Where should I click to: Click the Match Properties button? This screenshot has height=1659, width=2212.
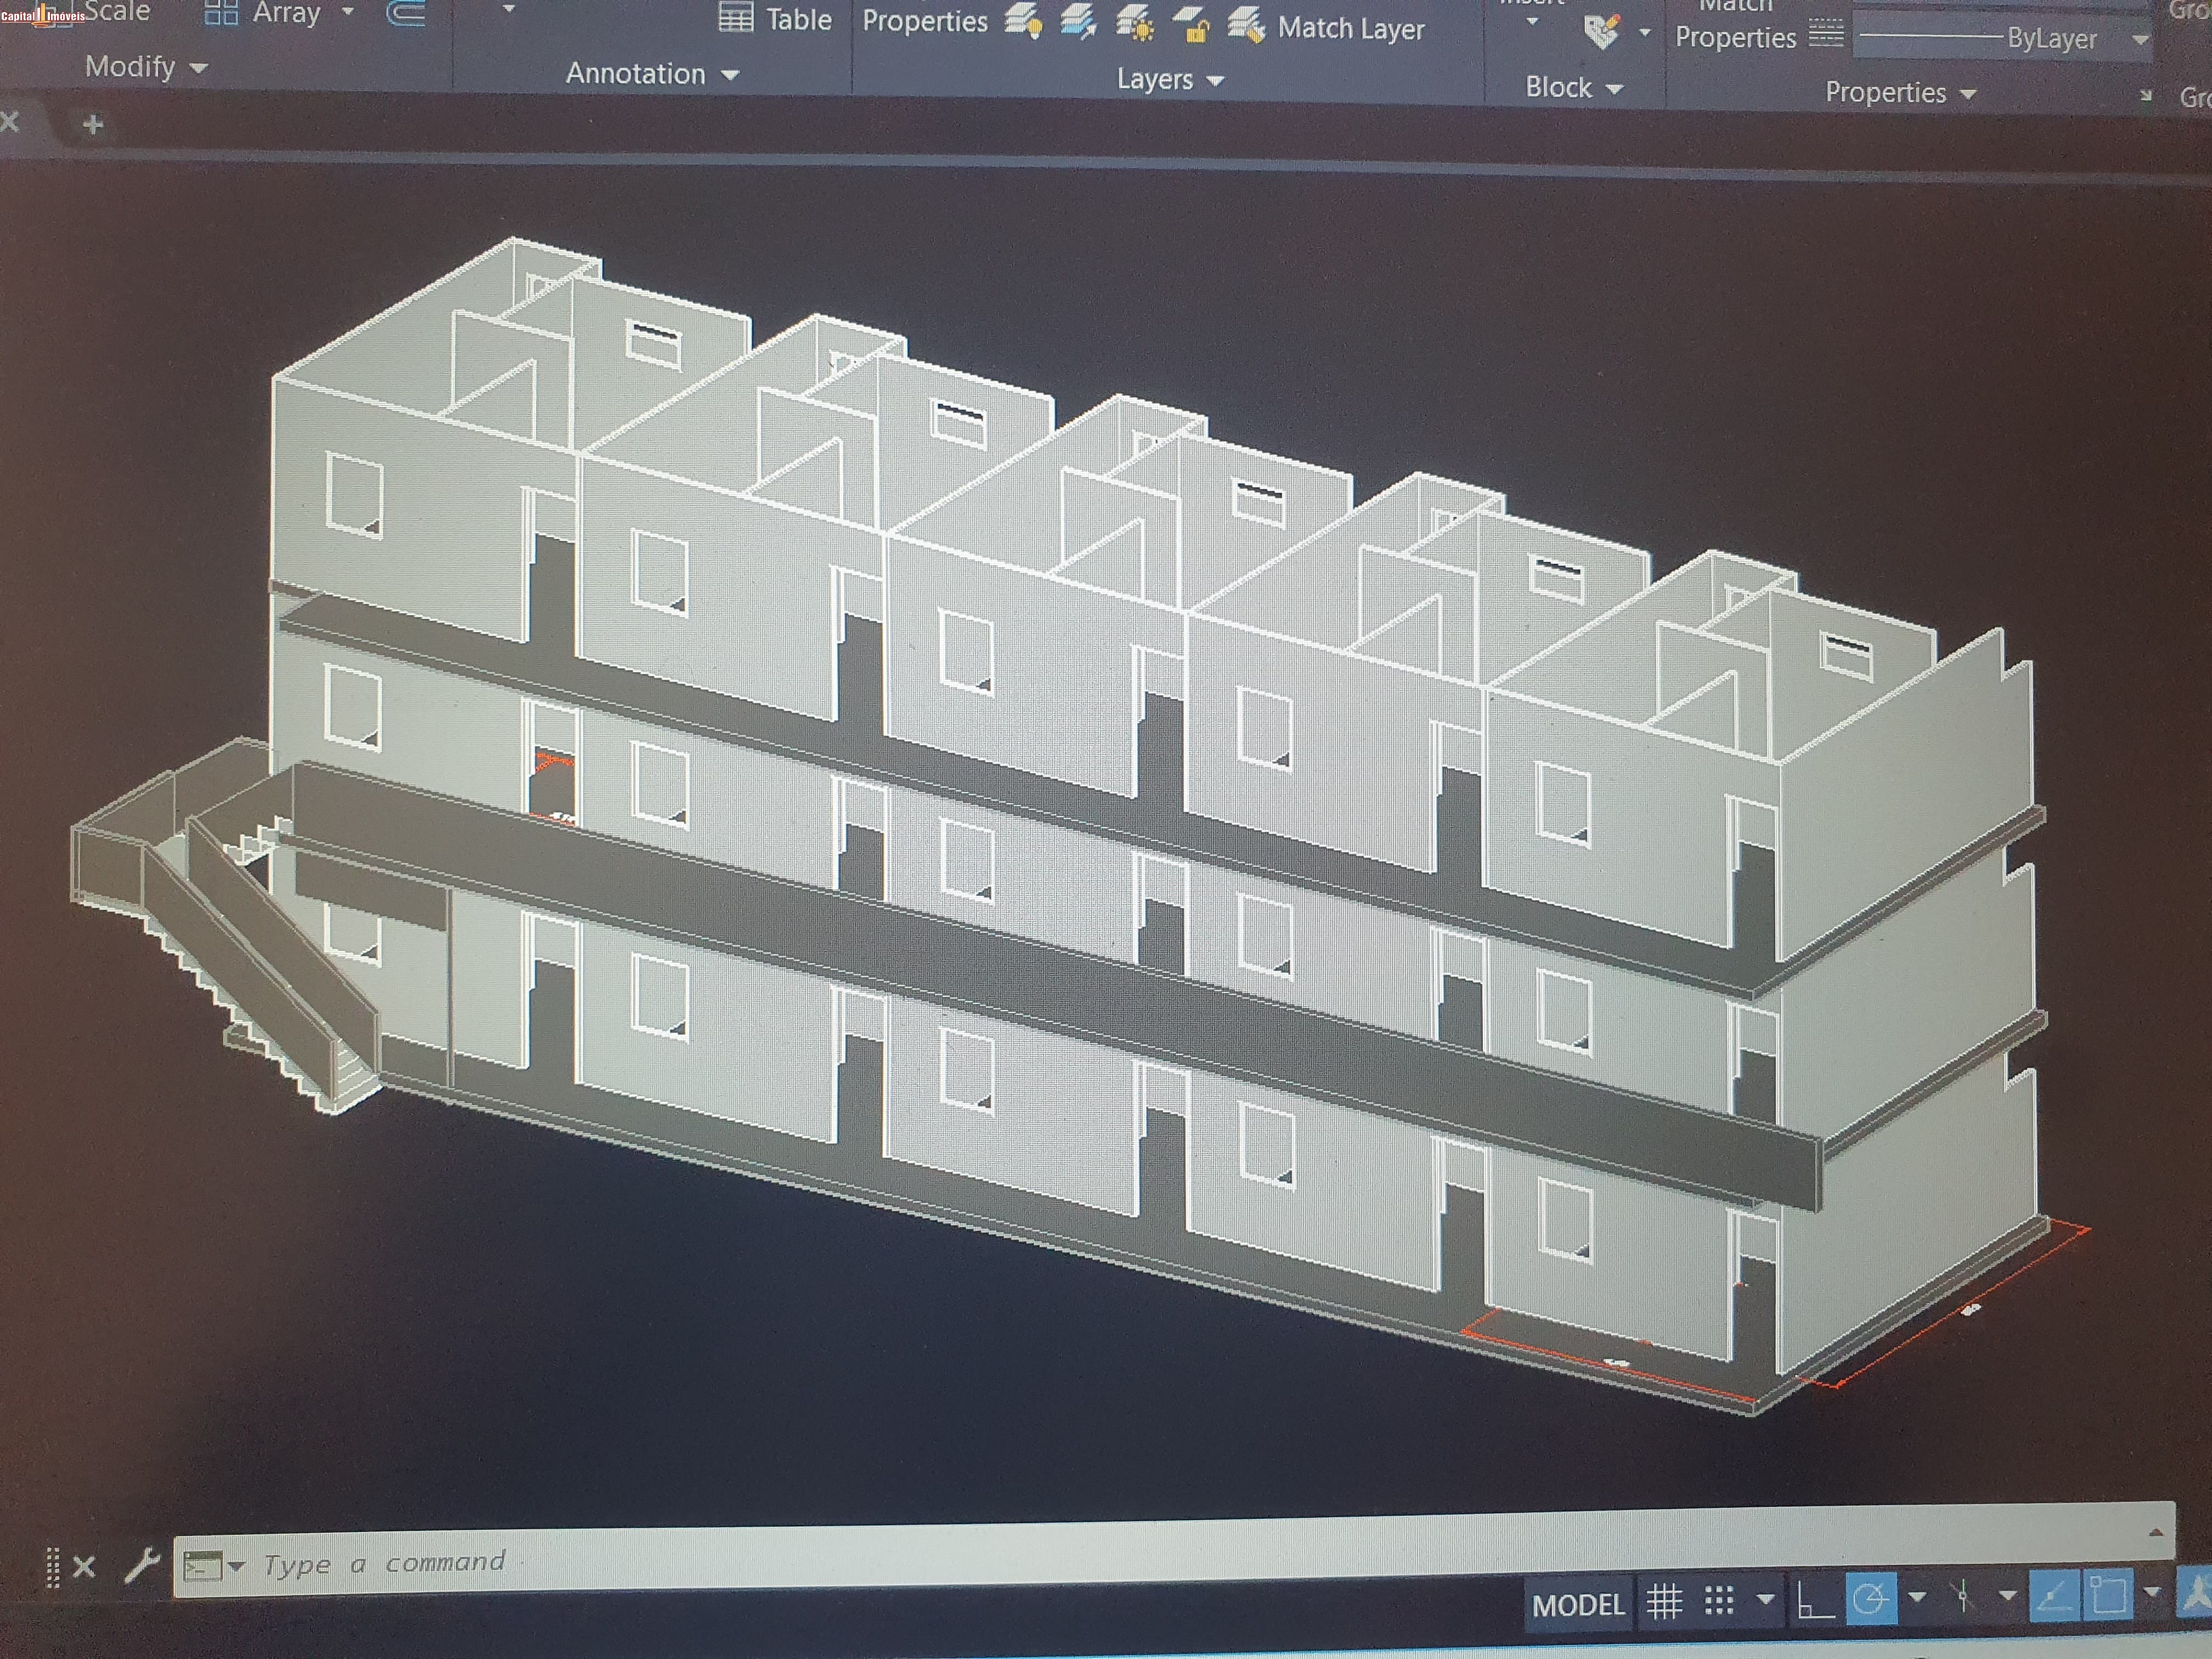click(x=1735, y=24)
